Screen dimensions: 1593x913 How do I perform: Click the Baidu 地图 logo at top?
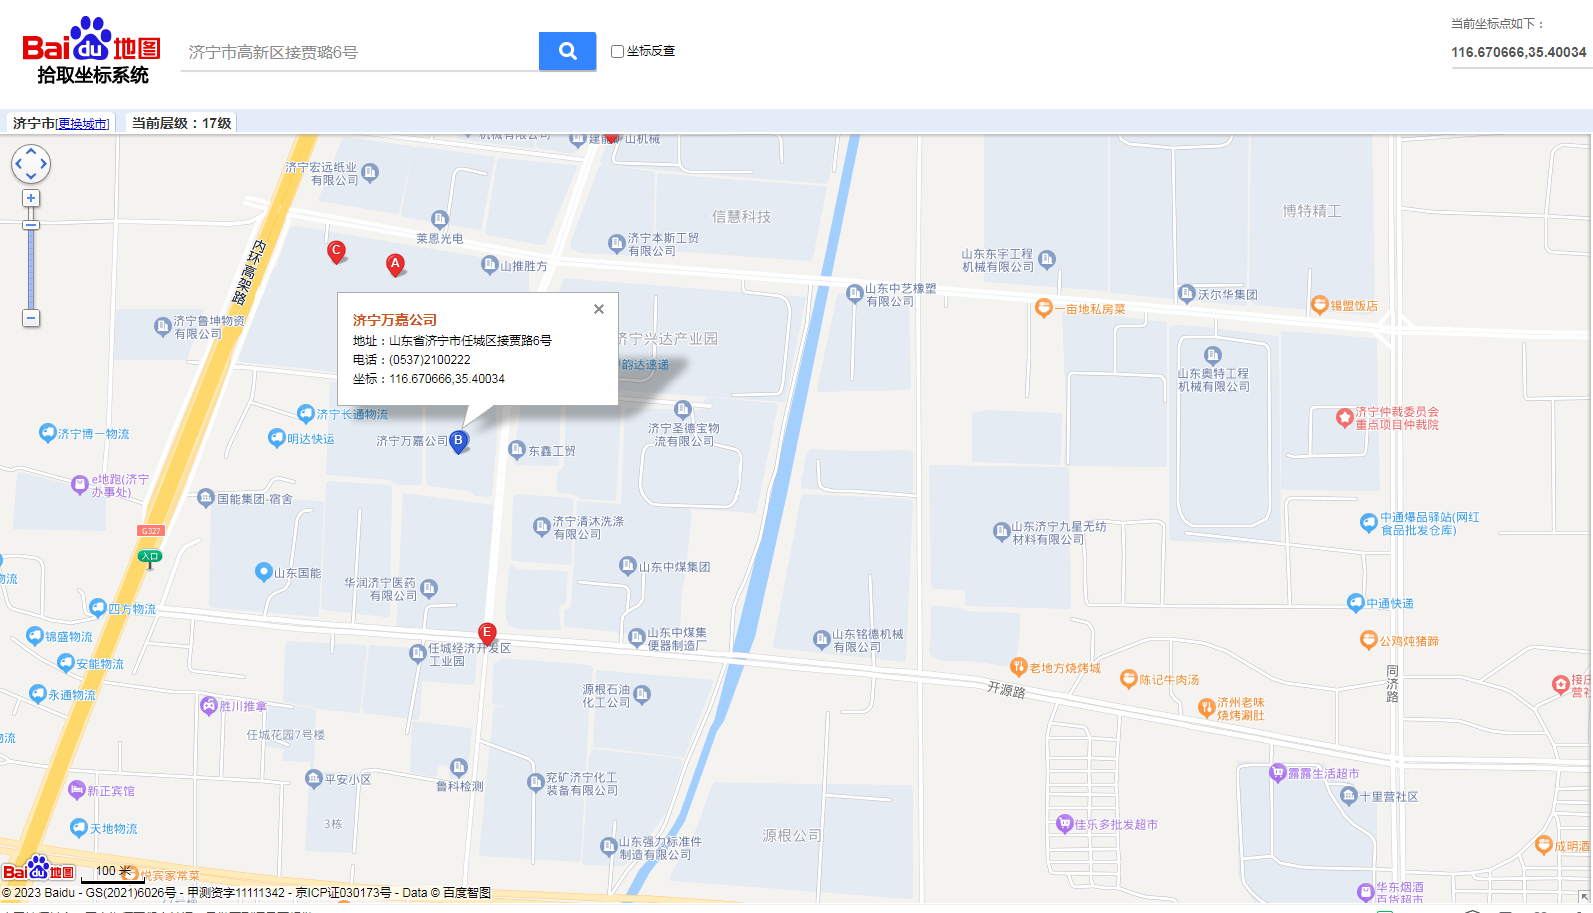(91, 49)
